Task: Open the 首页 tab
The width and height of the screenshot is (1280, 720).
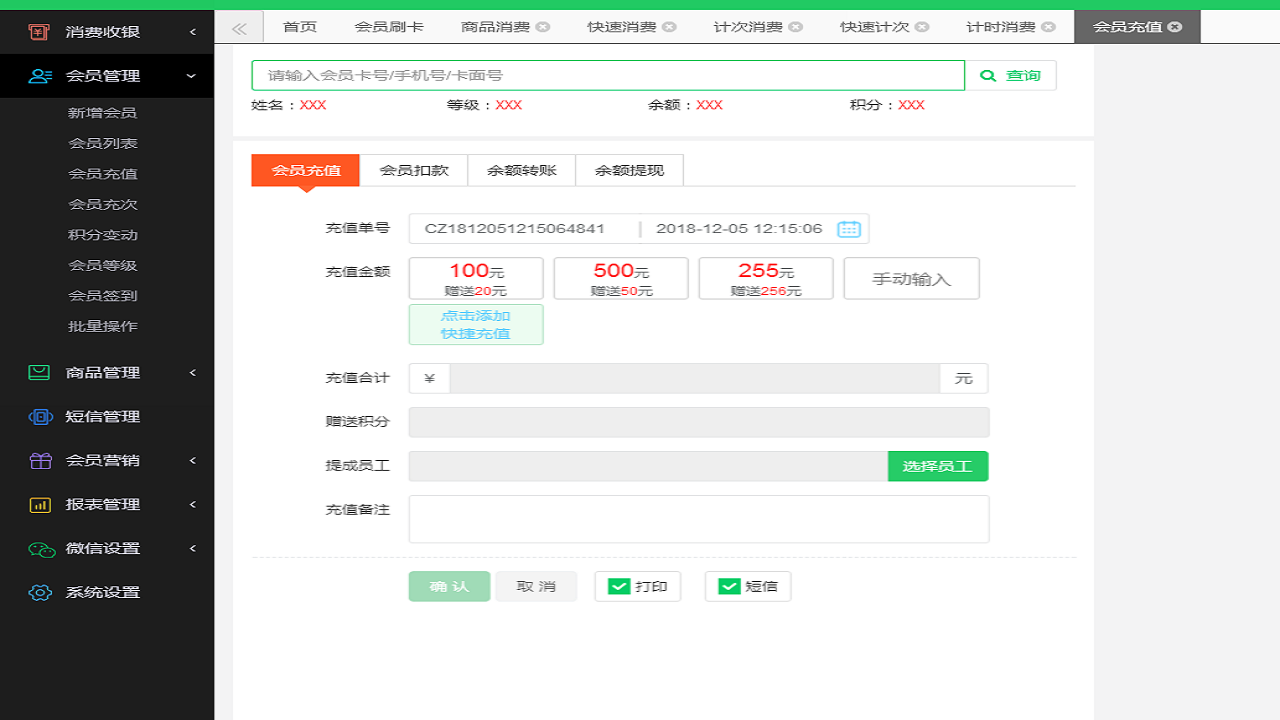Action: click(299, 27)
